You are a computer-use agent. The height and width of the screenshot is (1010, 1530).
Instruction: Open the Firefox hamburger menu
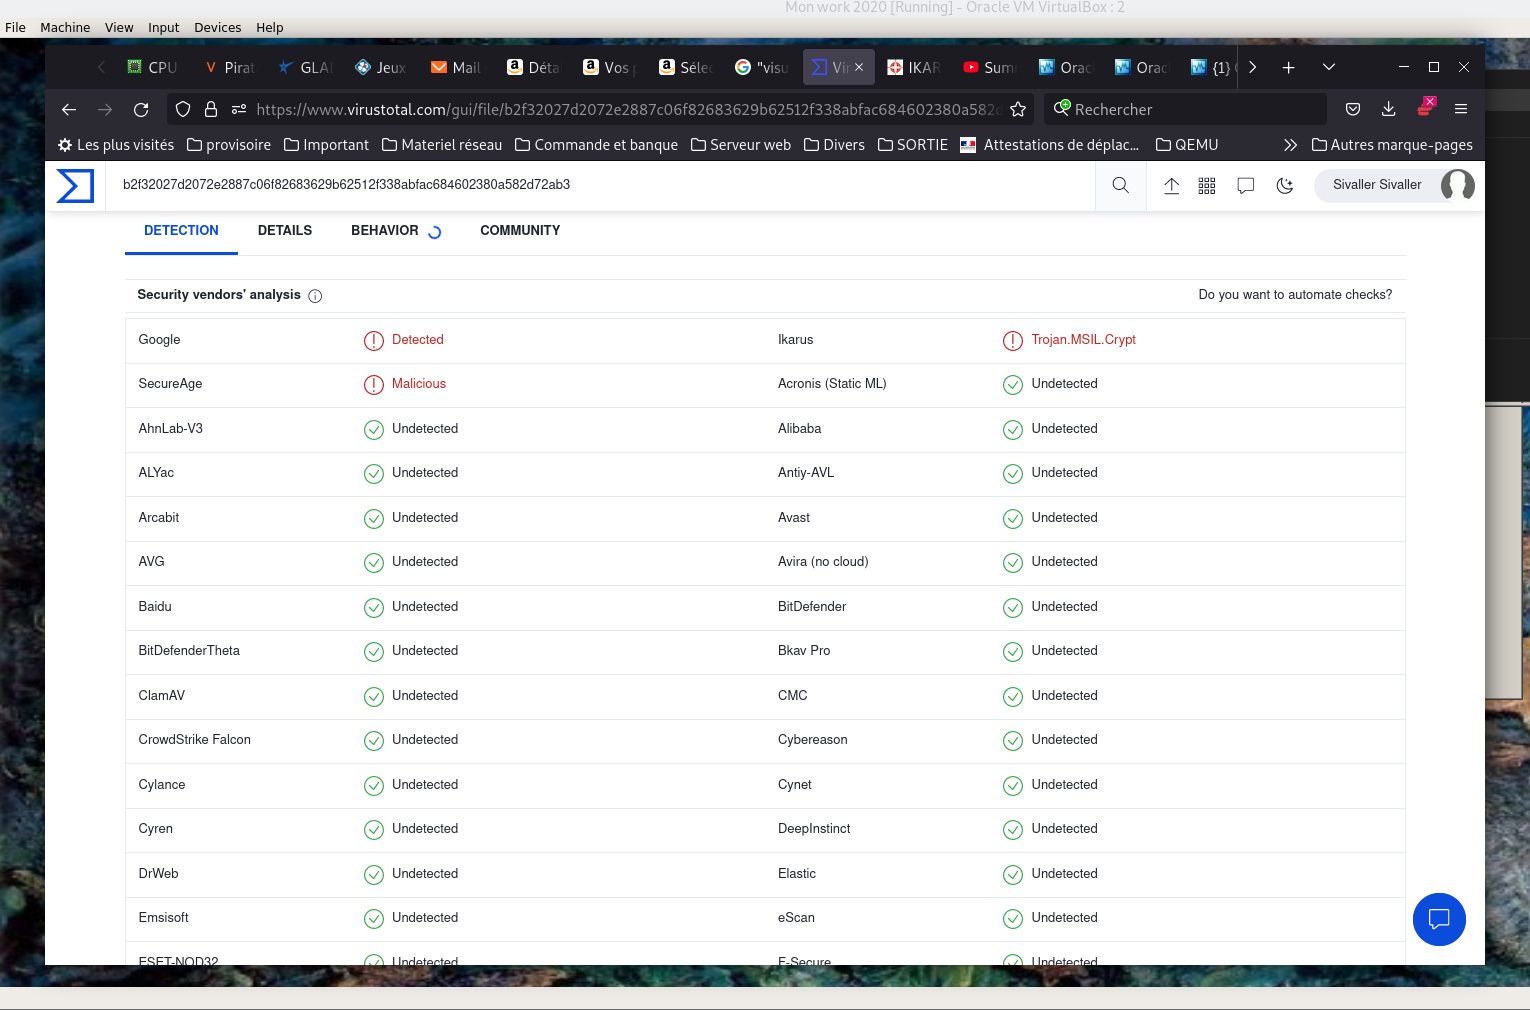(1461, 109)
